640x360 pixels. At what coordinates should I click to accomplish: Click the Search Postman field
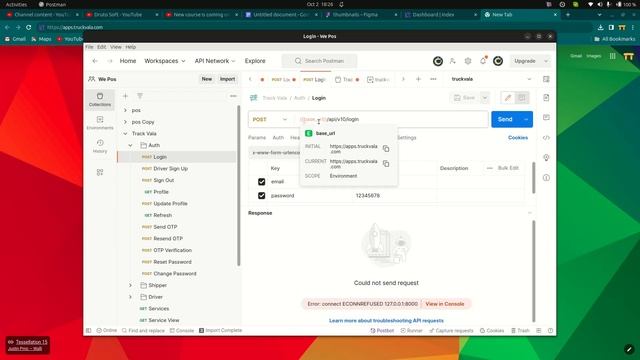[319, 61]
